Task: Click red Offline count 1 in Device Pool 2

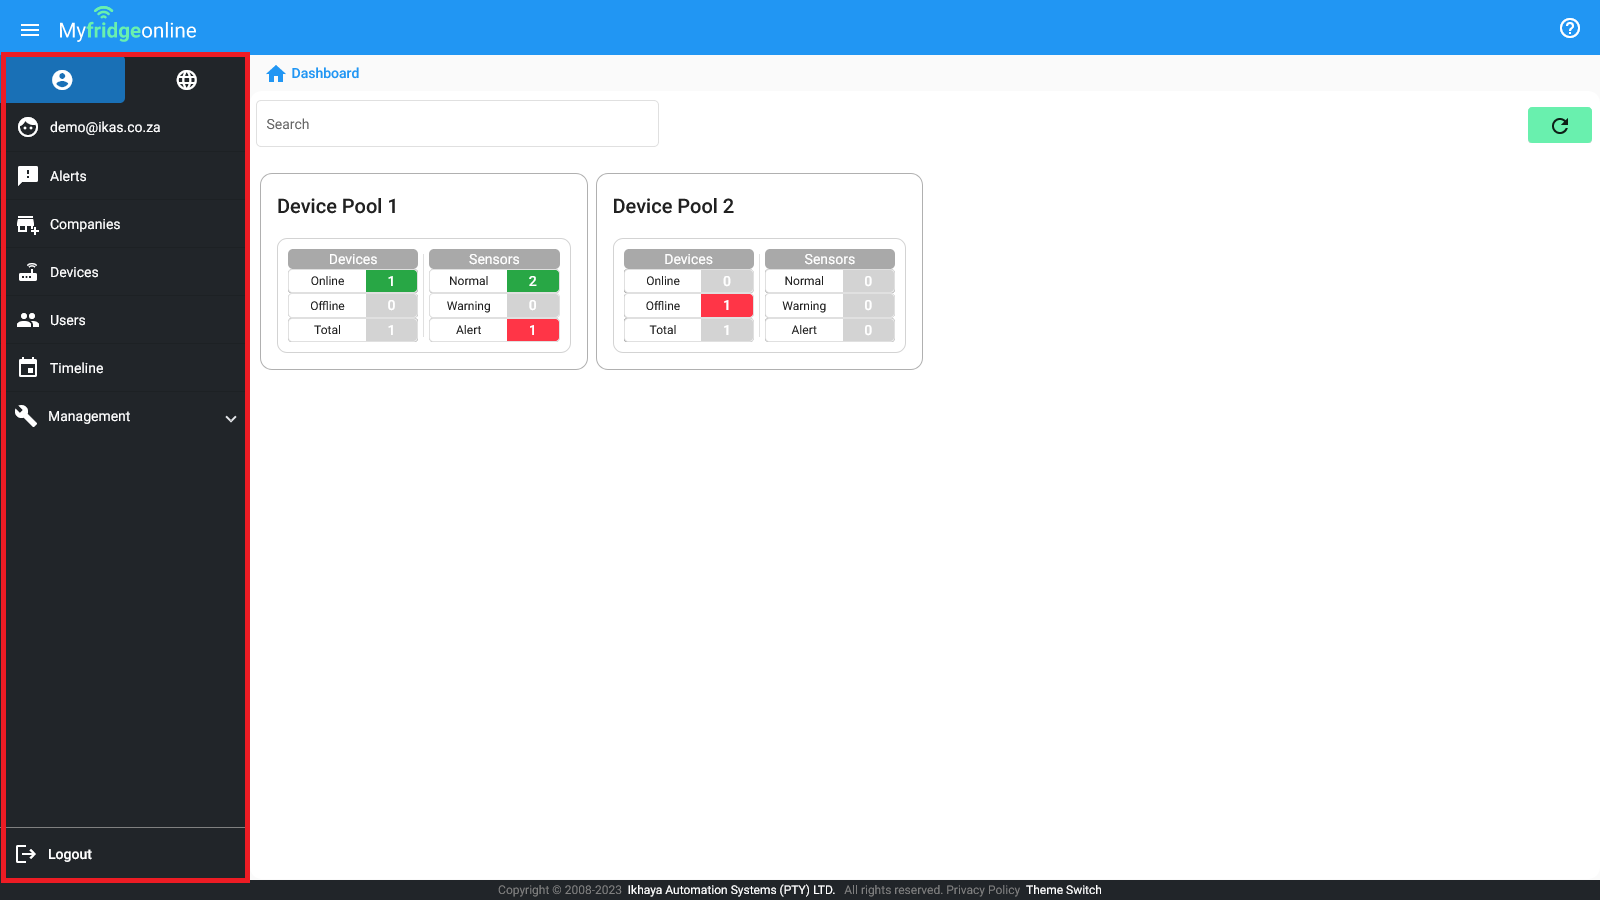Action: (x=727, y=306)
